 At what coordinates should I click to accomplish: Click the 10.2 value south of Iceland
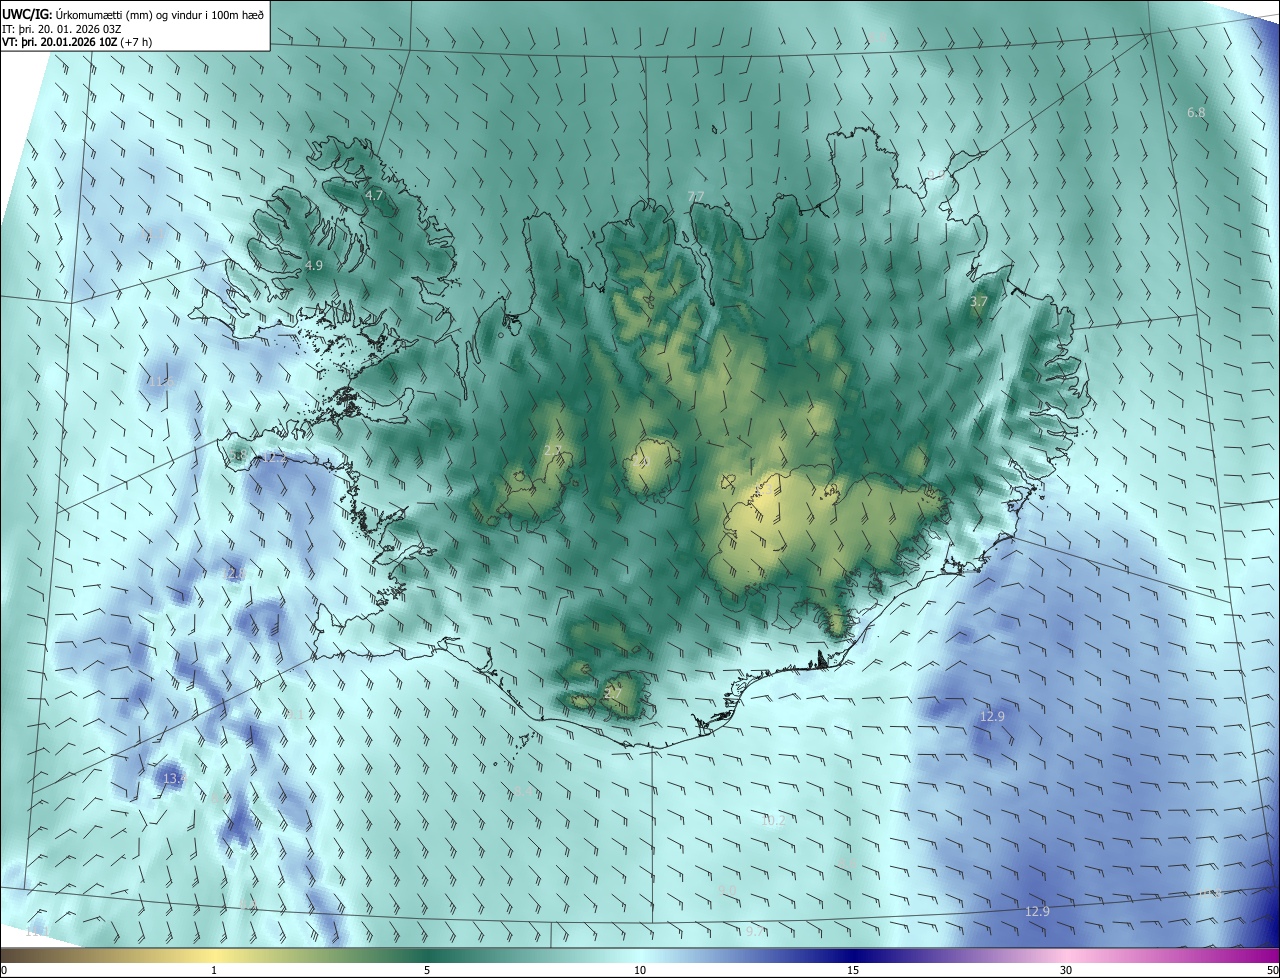click(x=774, y=821)
